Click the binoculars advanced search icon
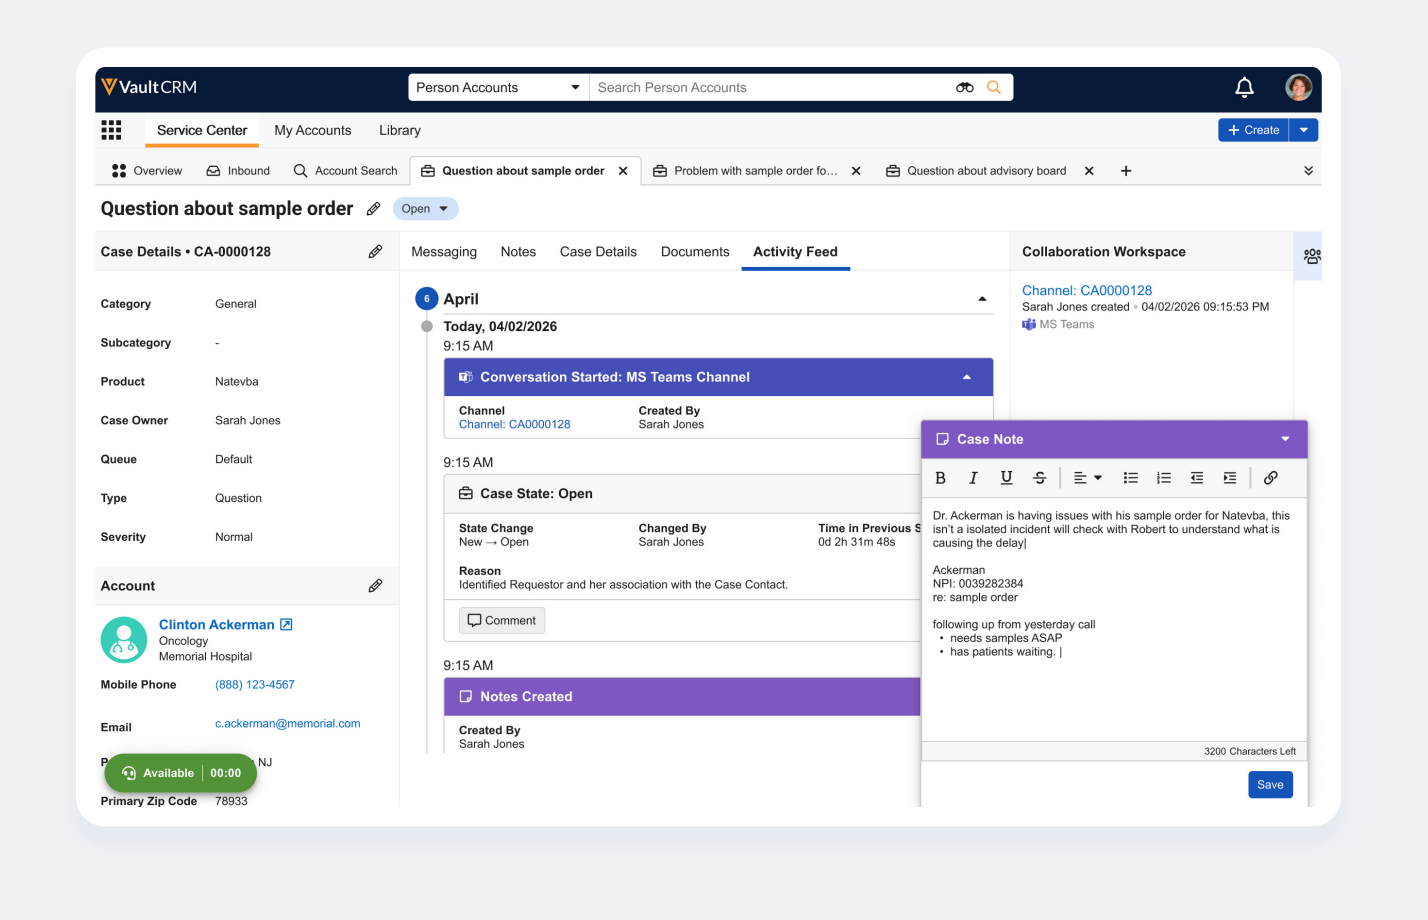Image resolution: width=1428 pixels, height=920 pixels. (965, 88)
